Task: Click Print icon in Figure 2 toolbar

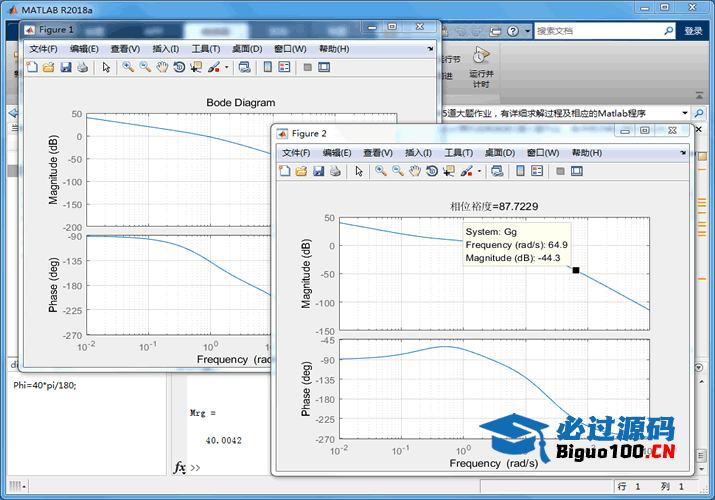Action: (x=335, y=171)
